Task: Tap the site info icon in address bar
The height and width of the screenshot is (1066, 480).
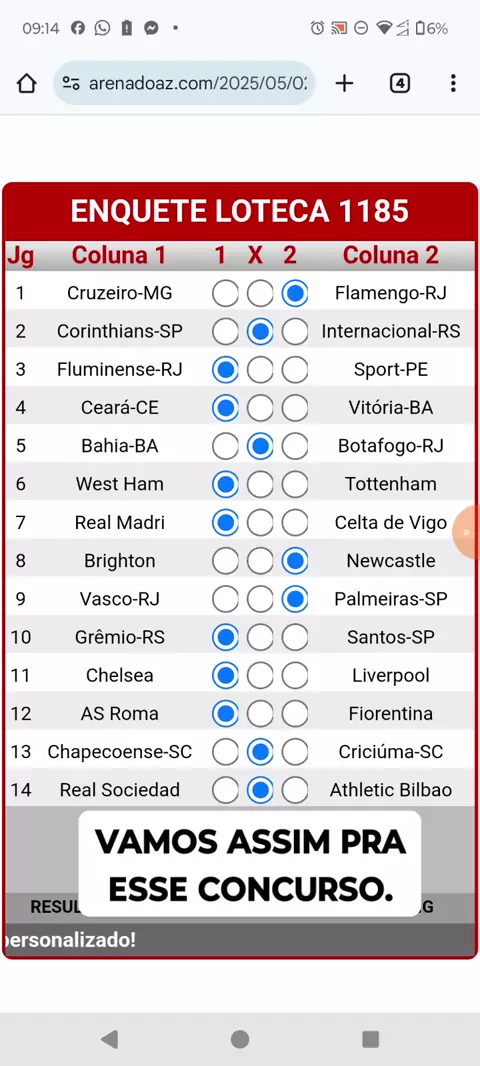Action: 71,83
